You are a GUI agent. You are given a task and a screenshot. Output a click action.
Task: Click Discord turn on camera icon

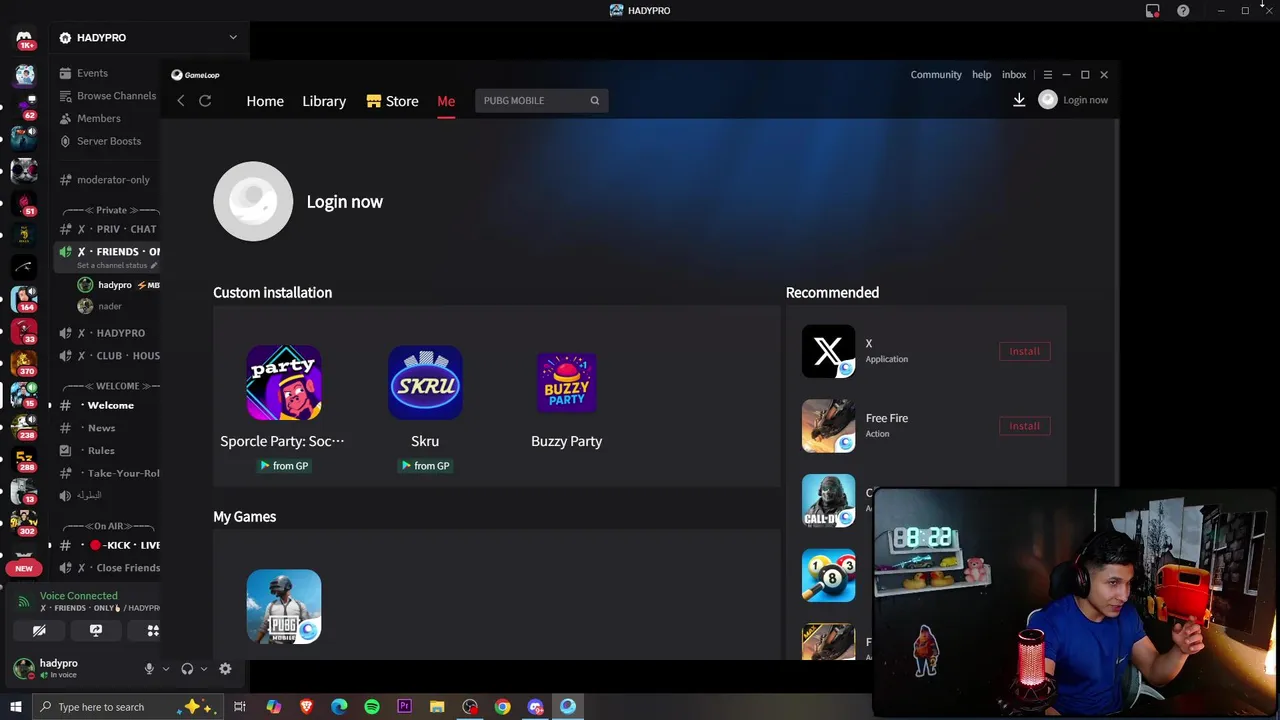[x=39, y=631]
